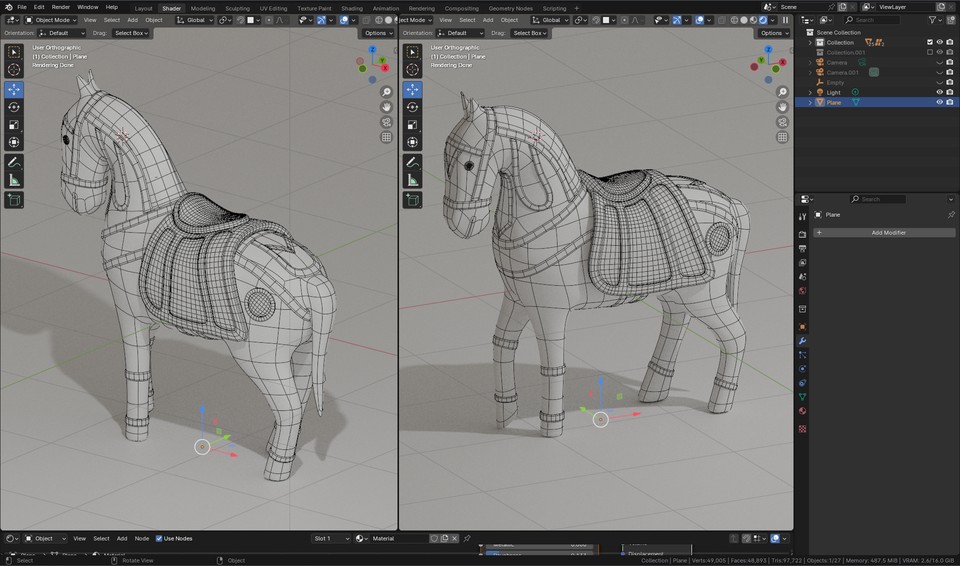Click the outliner search field
Screen dimensions: 960x566
point(872,20)
